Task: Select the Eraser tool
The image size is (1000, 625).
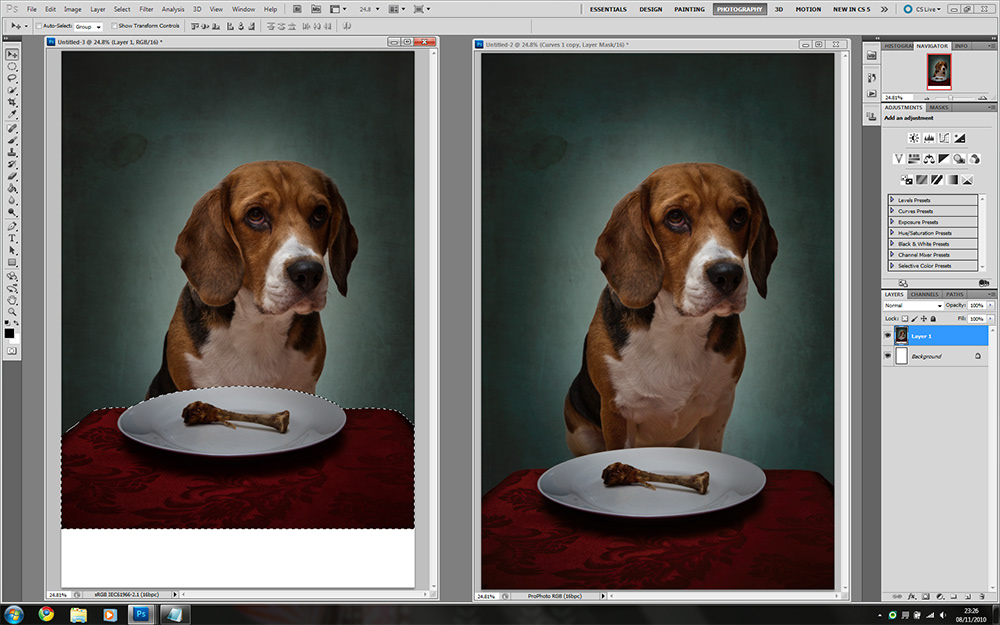Action: pos(11,176)
